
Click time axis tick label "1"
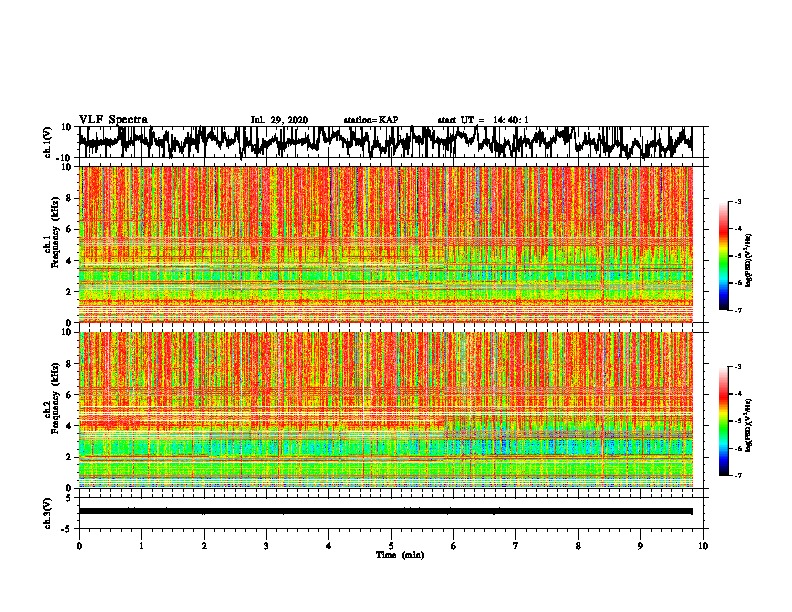(x=141, y=546)
